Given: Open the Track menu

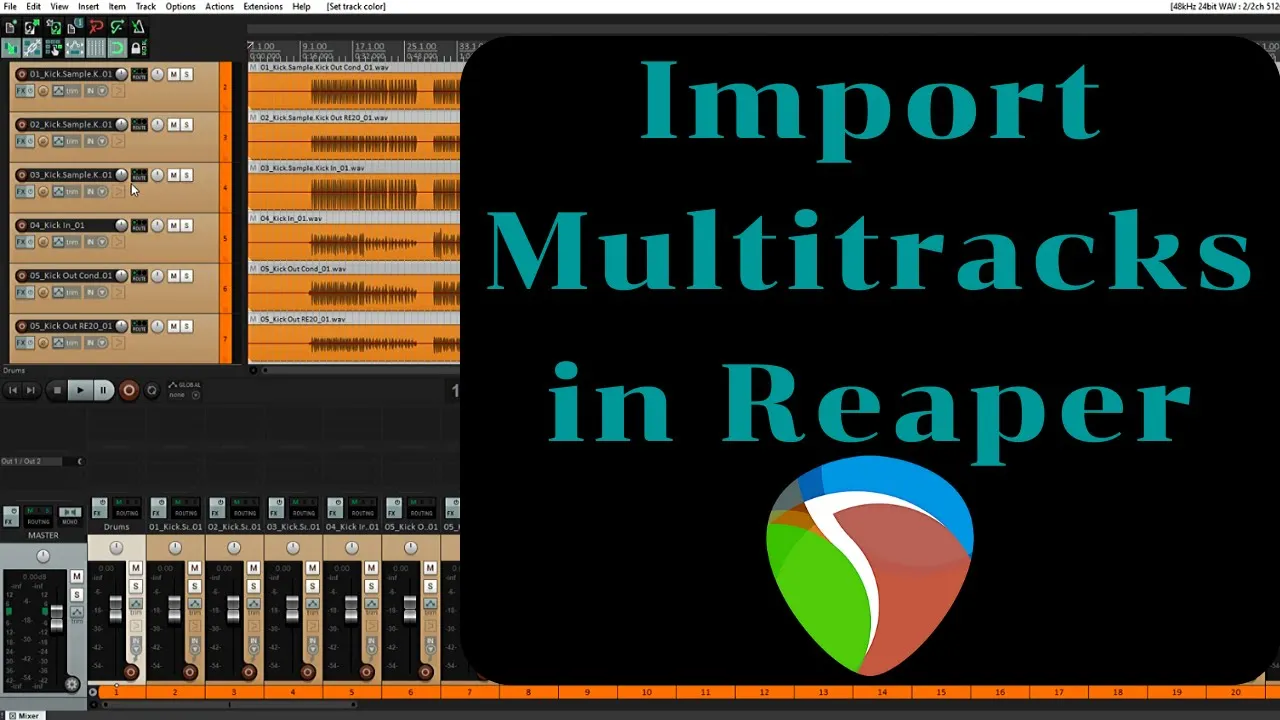Looking at the screenshot, I should point(146,6).
